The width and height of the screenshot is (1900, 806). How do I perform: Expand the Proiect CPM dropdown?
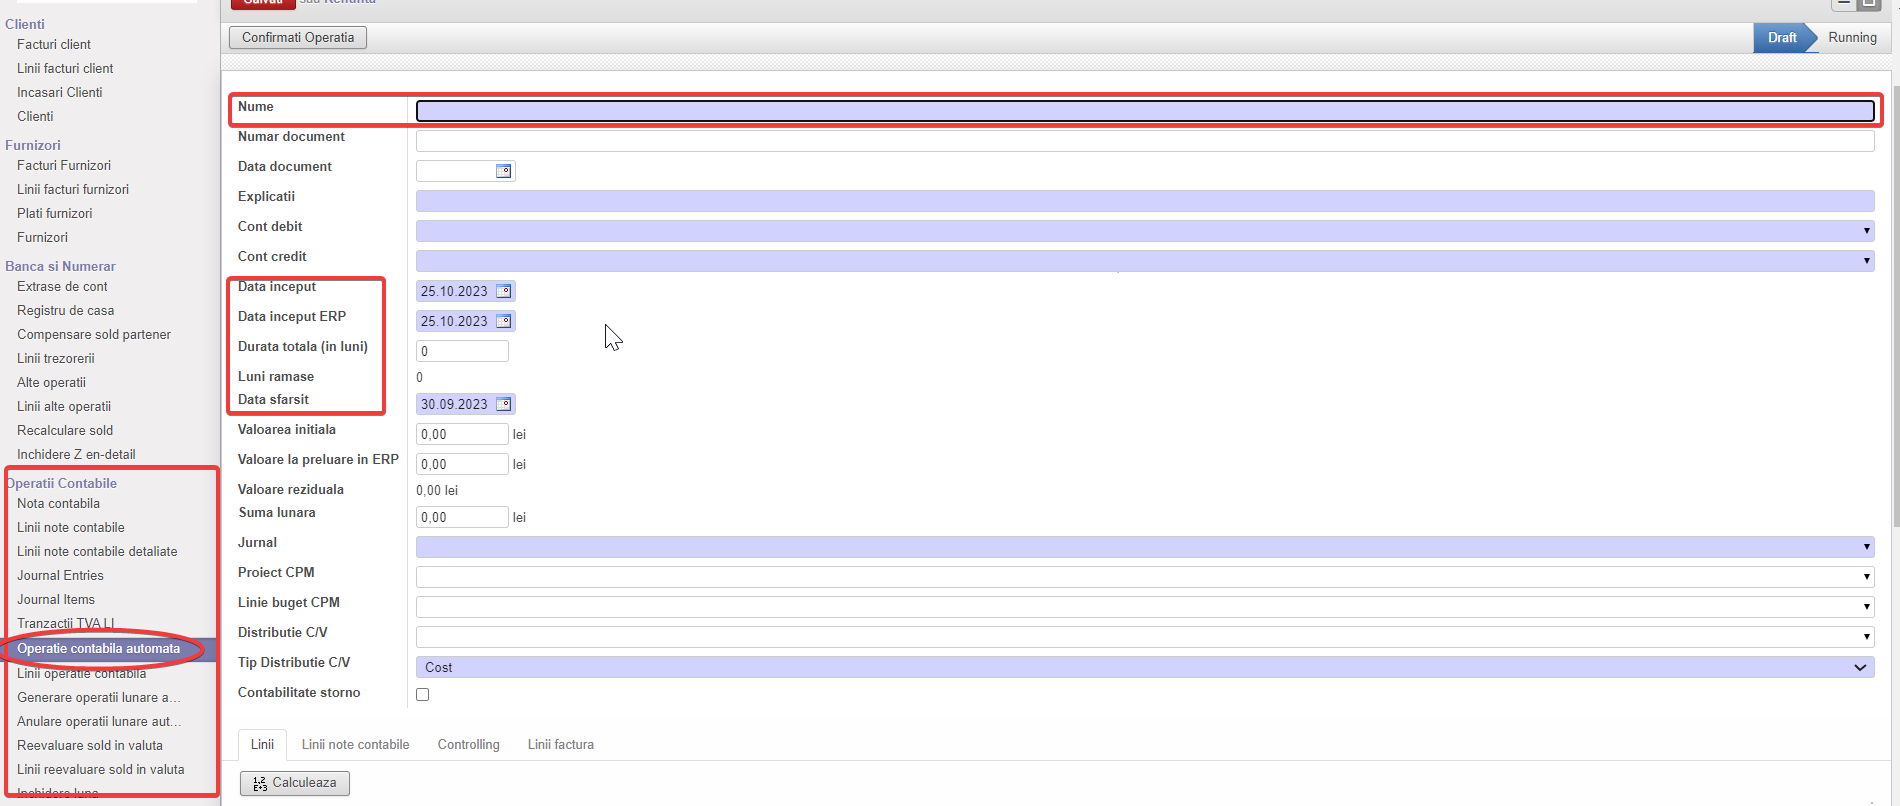pos(1865,577)
